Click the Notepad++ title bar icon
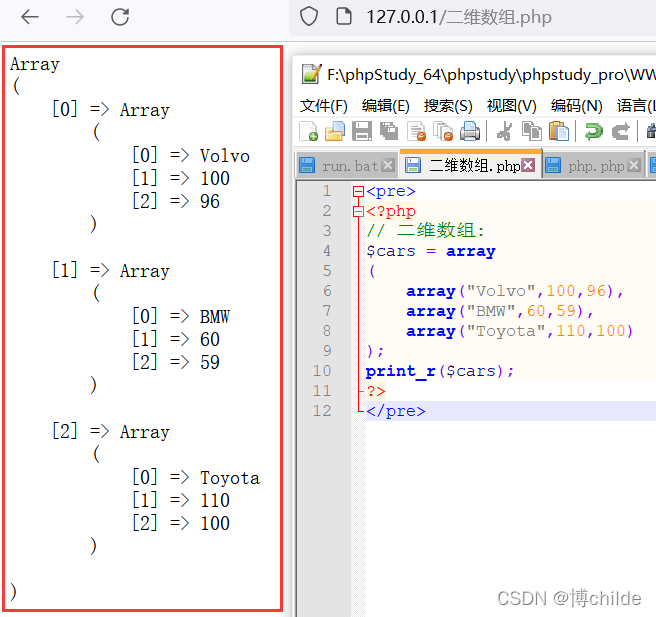Screen dimensions: 656x617 click(311, 74)
